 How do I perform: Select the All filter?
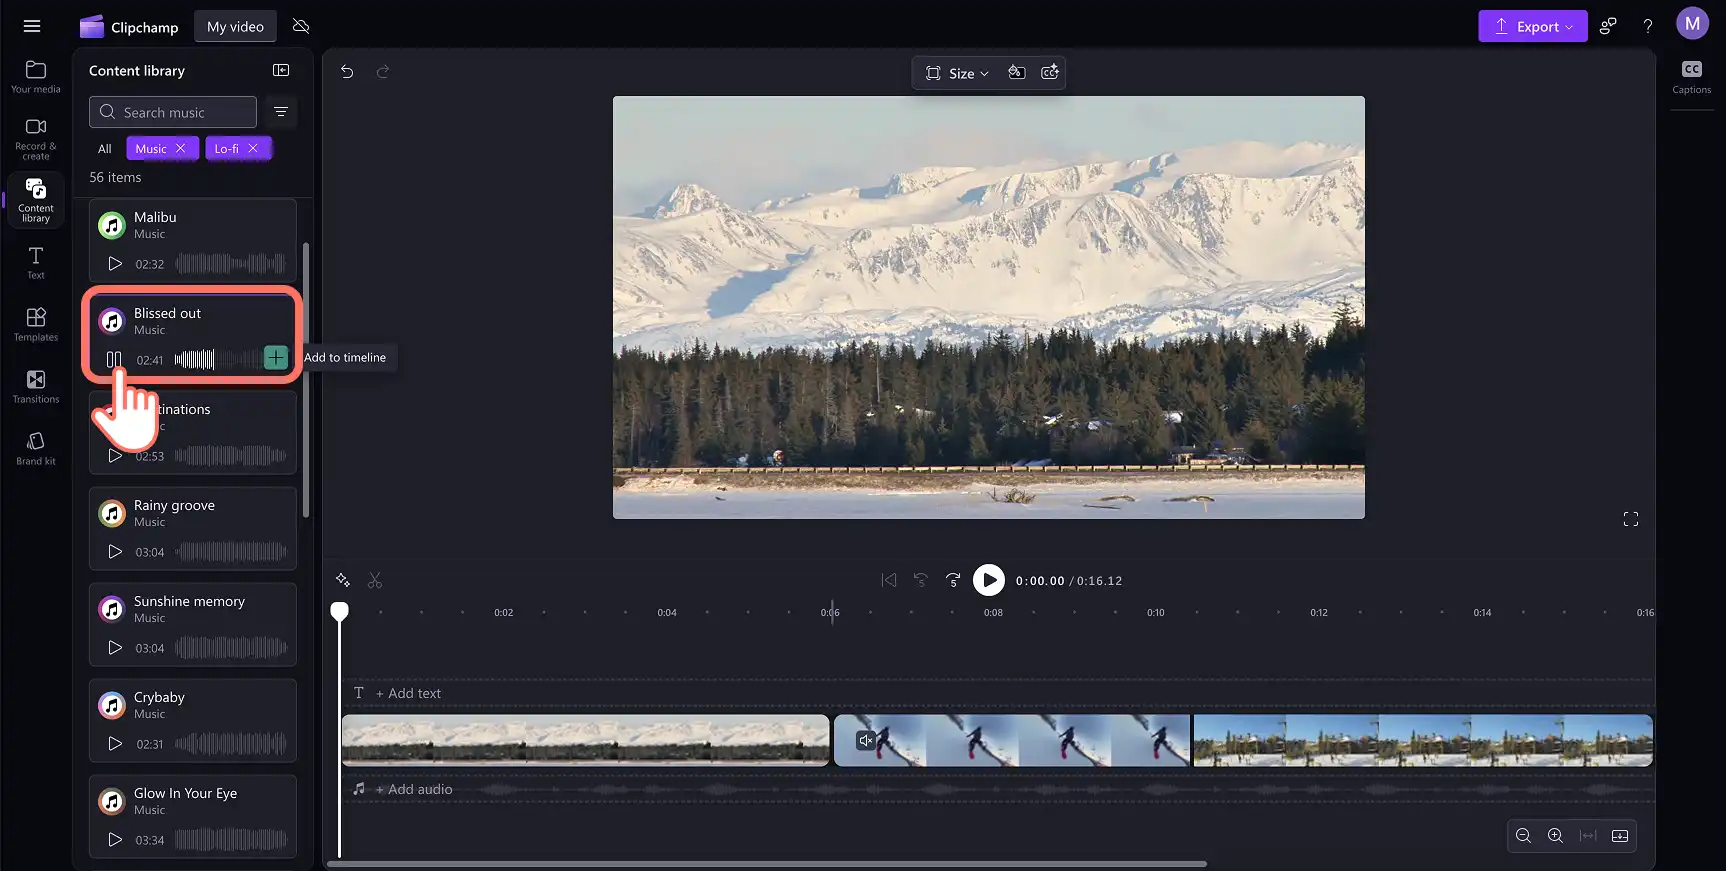[x=104, y=148]
